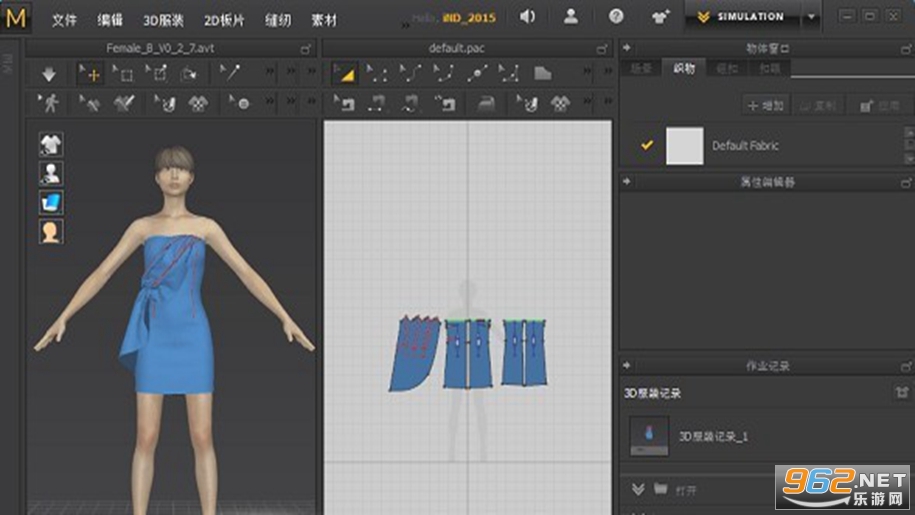Click the fabric list scroll-down arrow

[909, 158]
